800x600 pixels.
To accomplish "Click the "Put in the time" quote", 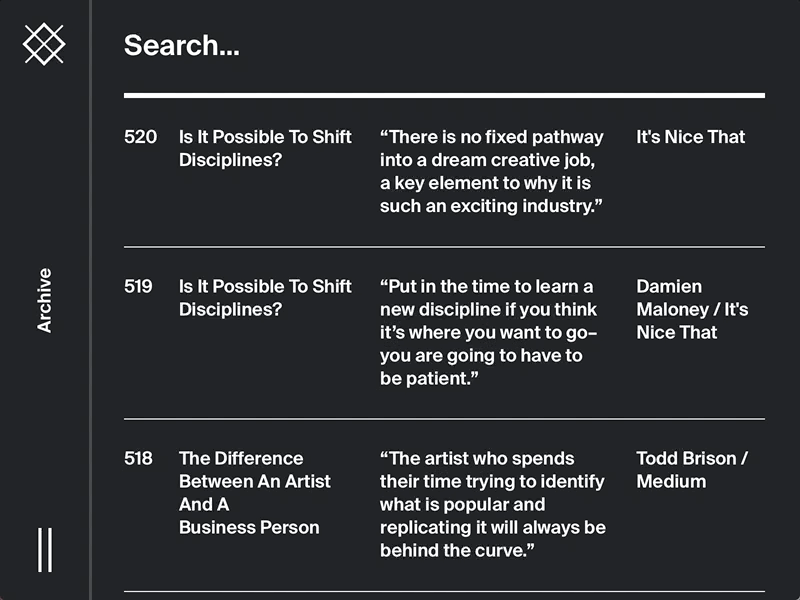I will 488,332.
